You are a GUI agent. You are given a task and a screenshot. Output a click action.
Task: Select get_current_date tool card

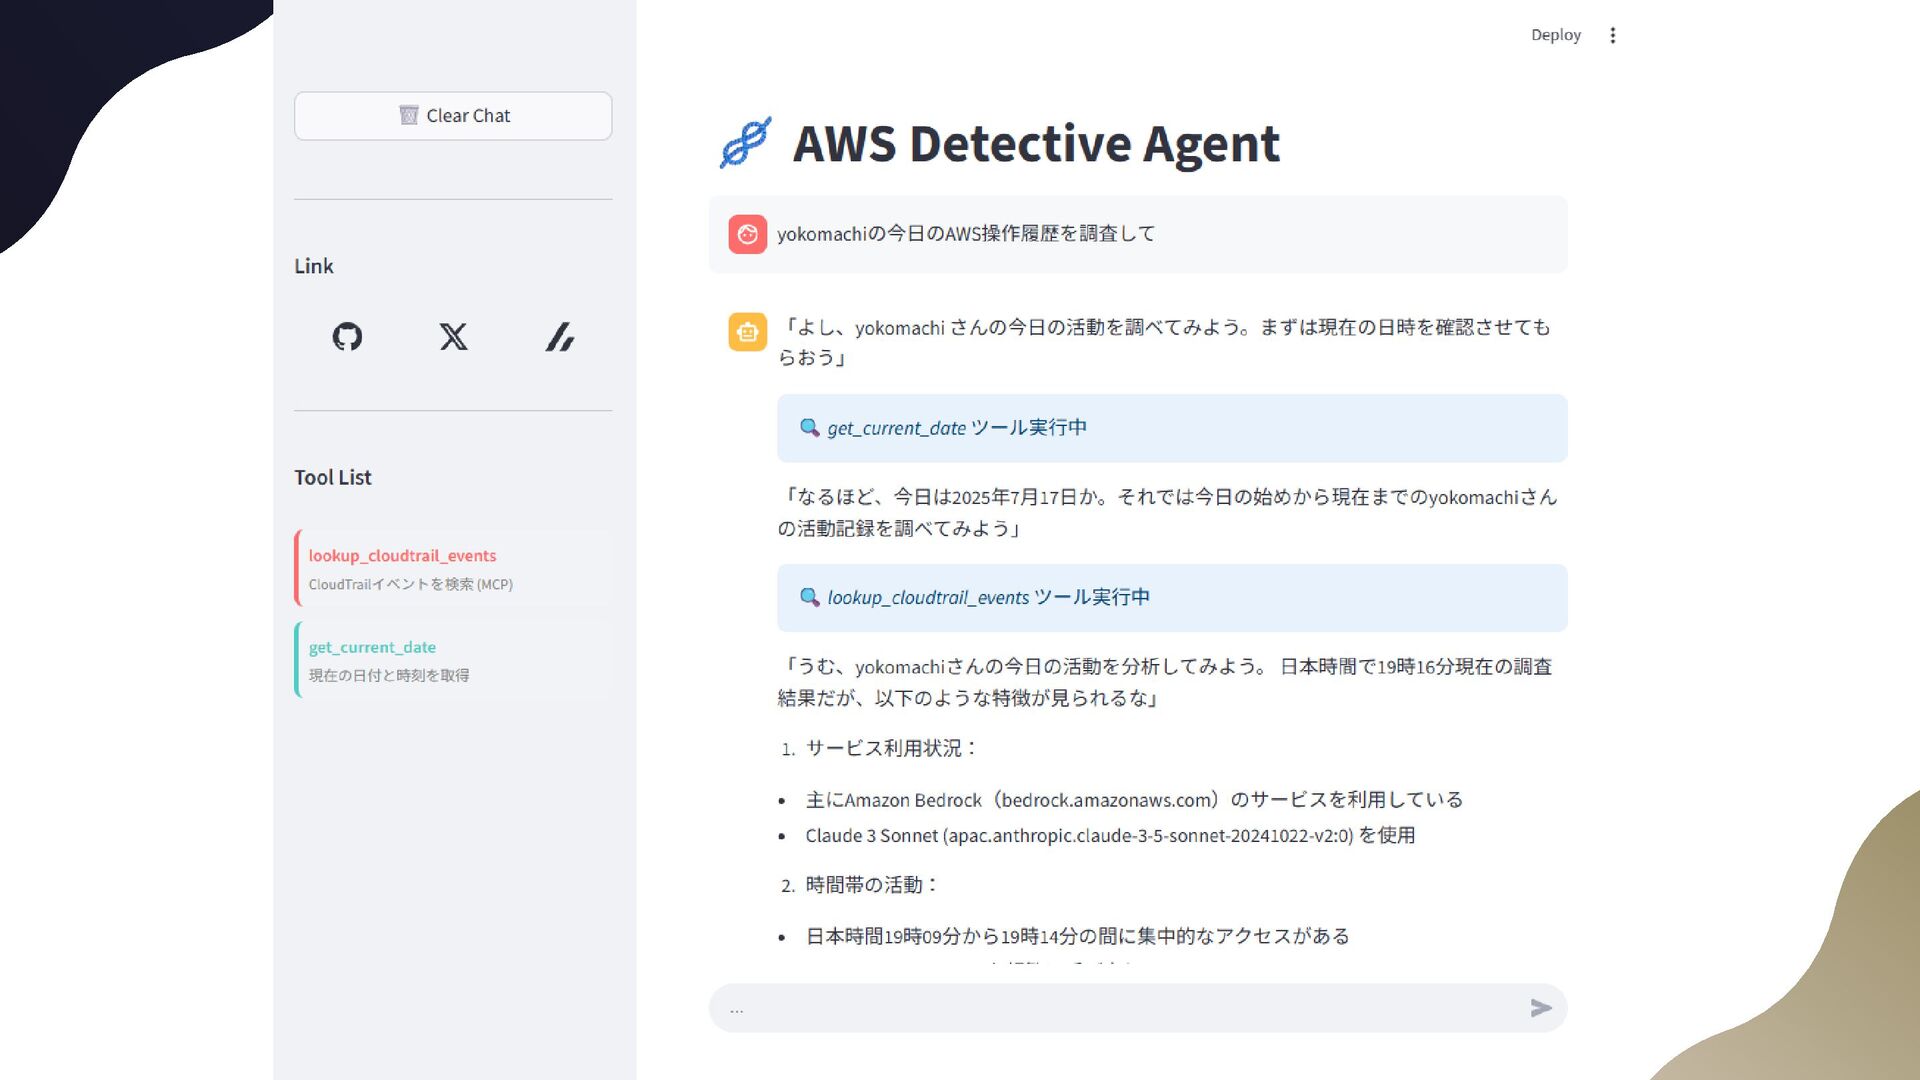point(453,660)
